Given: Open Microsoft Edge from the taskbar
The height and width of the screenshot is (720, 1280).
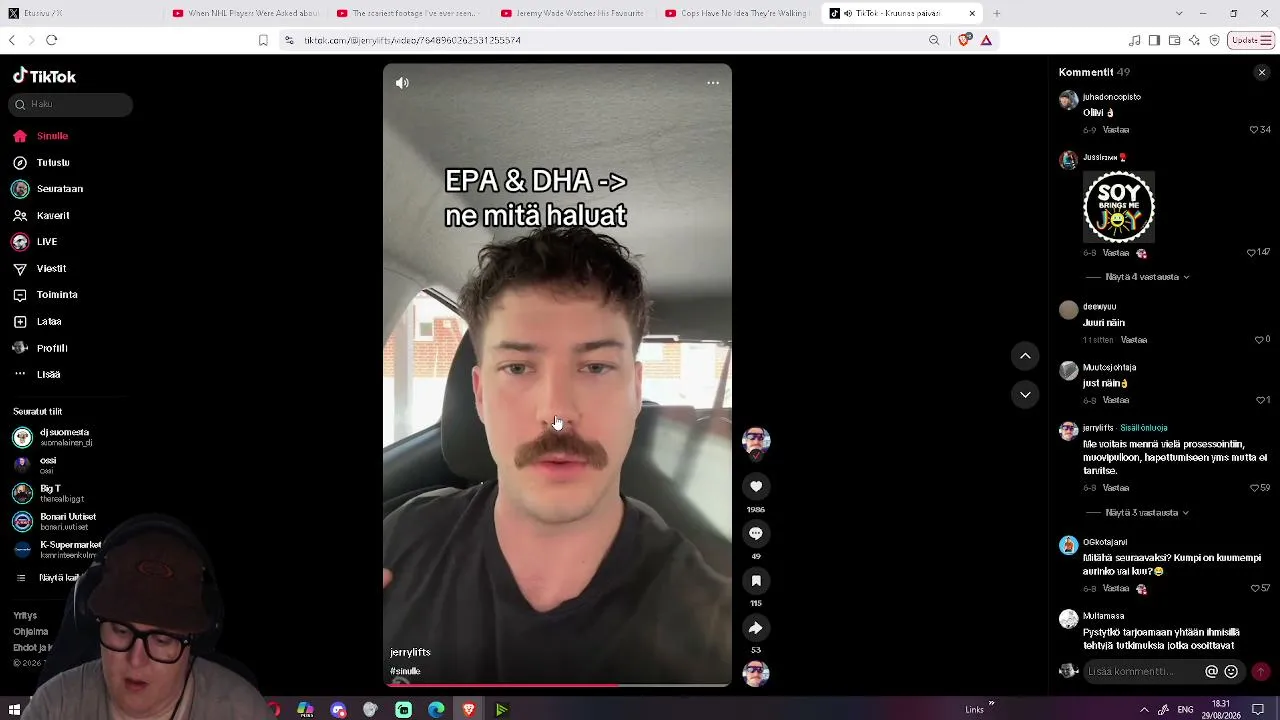Looking at the screenshot, I should tap(436, 710).
